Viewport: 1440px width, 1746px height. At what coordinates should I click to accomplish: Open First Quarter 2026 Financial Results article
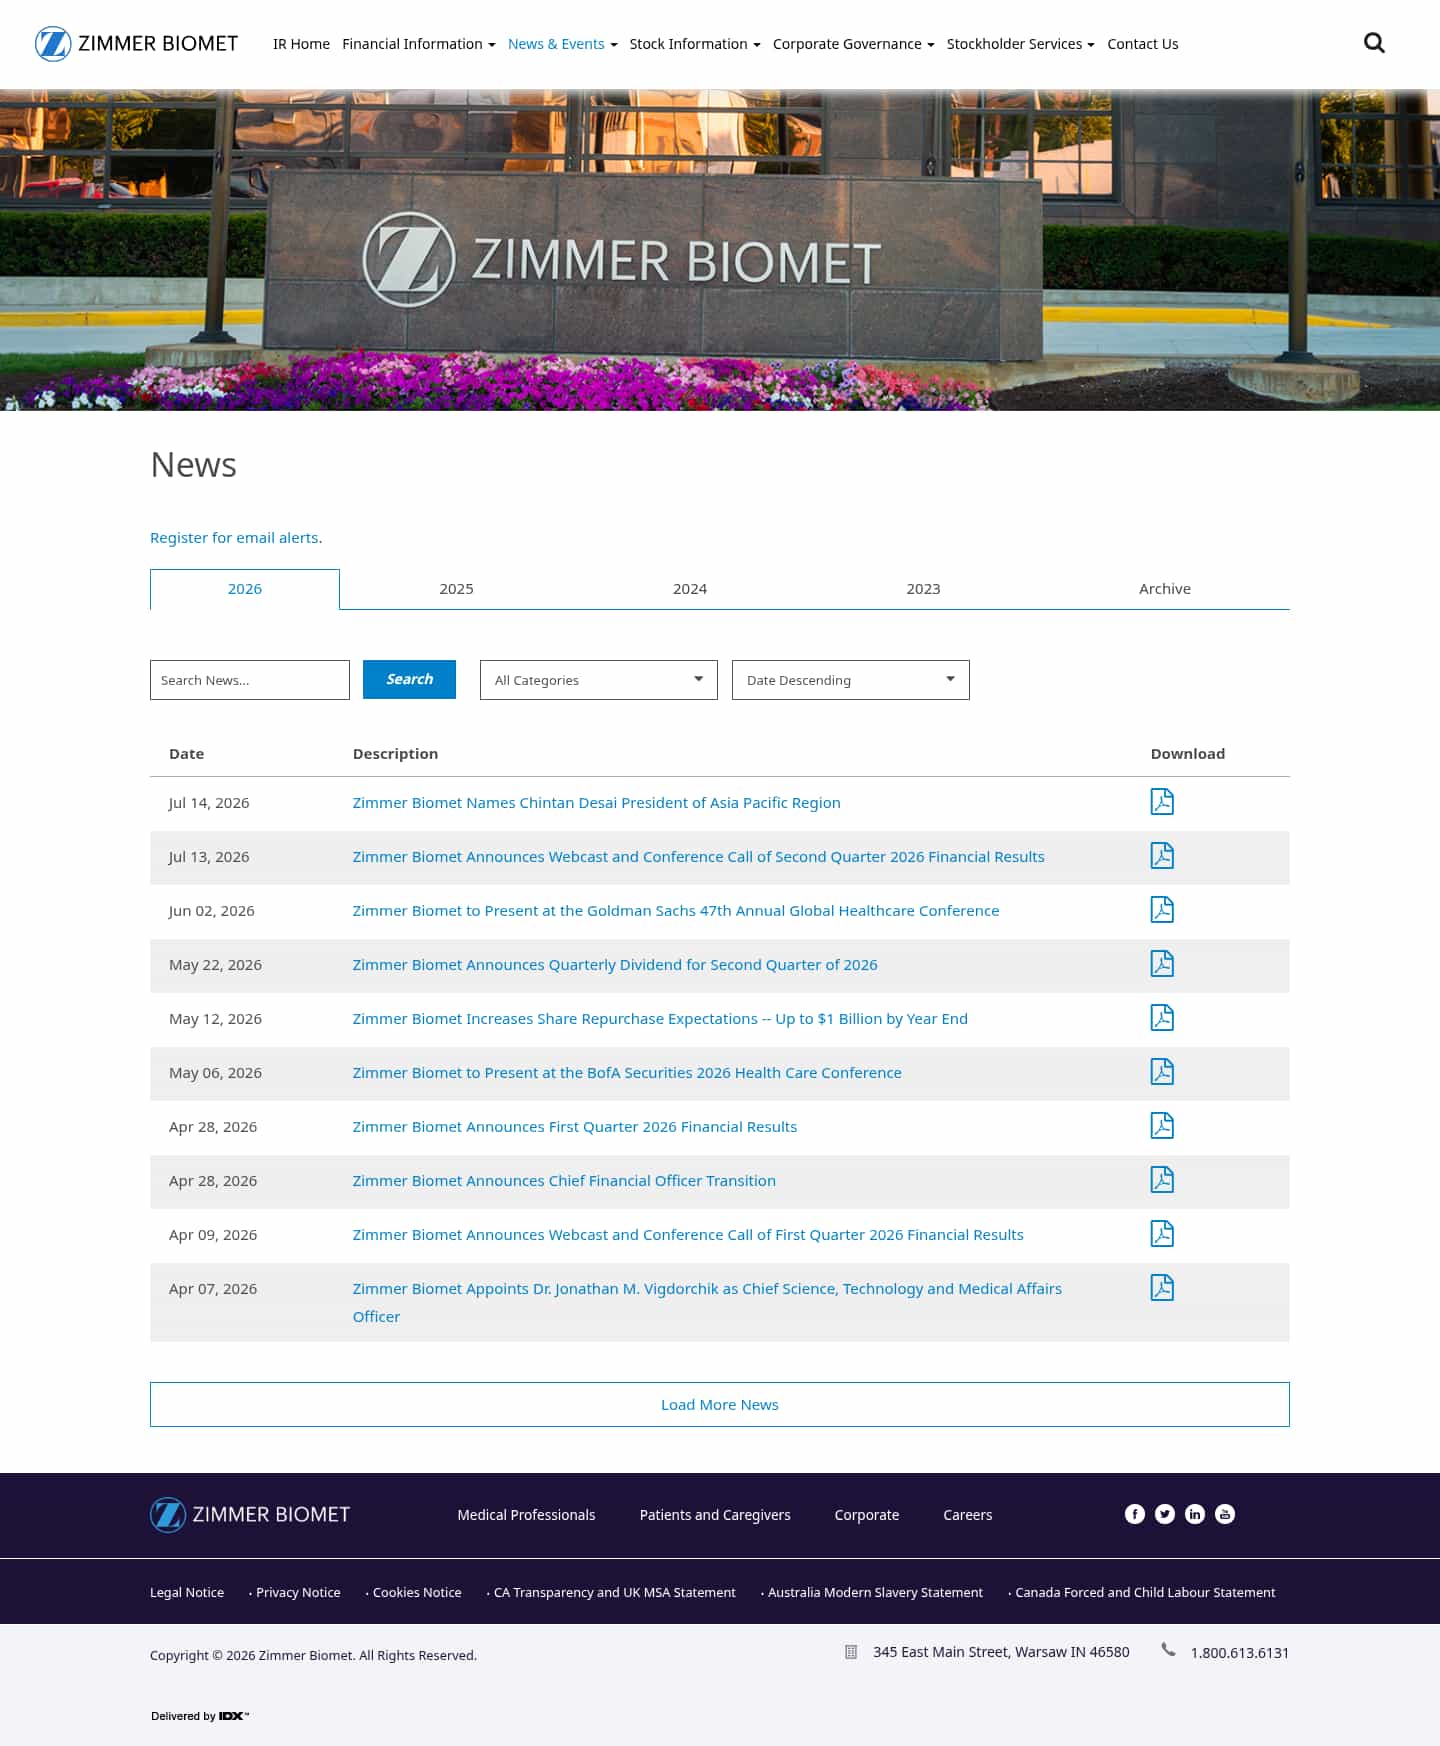pos(575,1127)
